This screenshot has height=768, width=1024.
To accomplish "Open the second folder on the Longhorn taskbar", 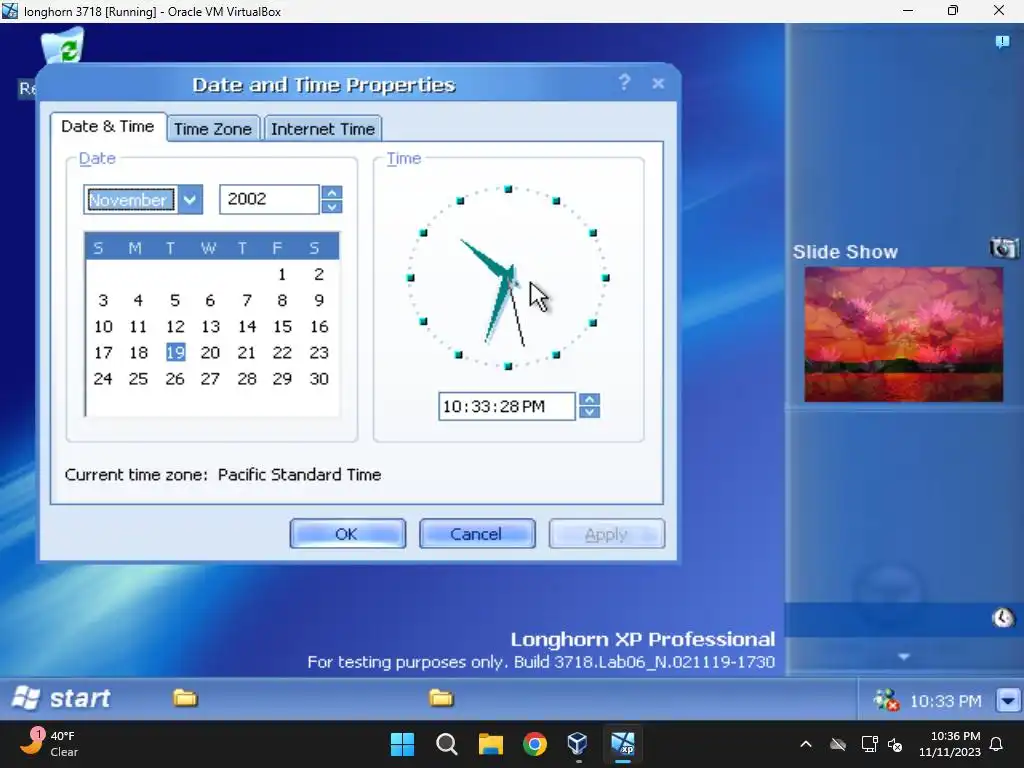I will click(x=441, y=698).
